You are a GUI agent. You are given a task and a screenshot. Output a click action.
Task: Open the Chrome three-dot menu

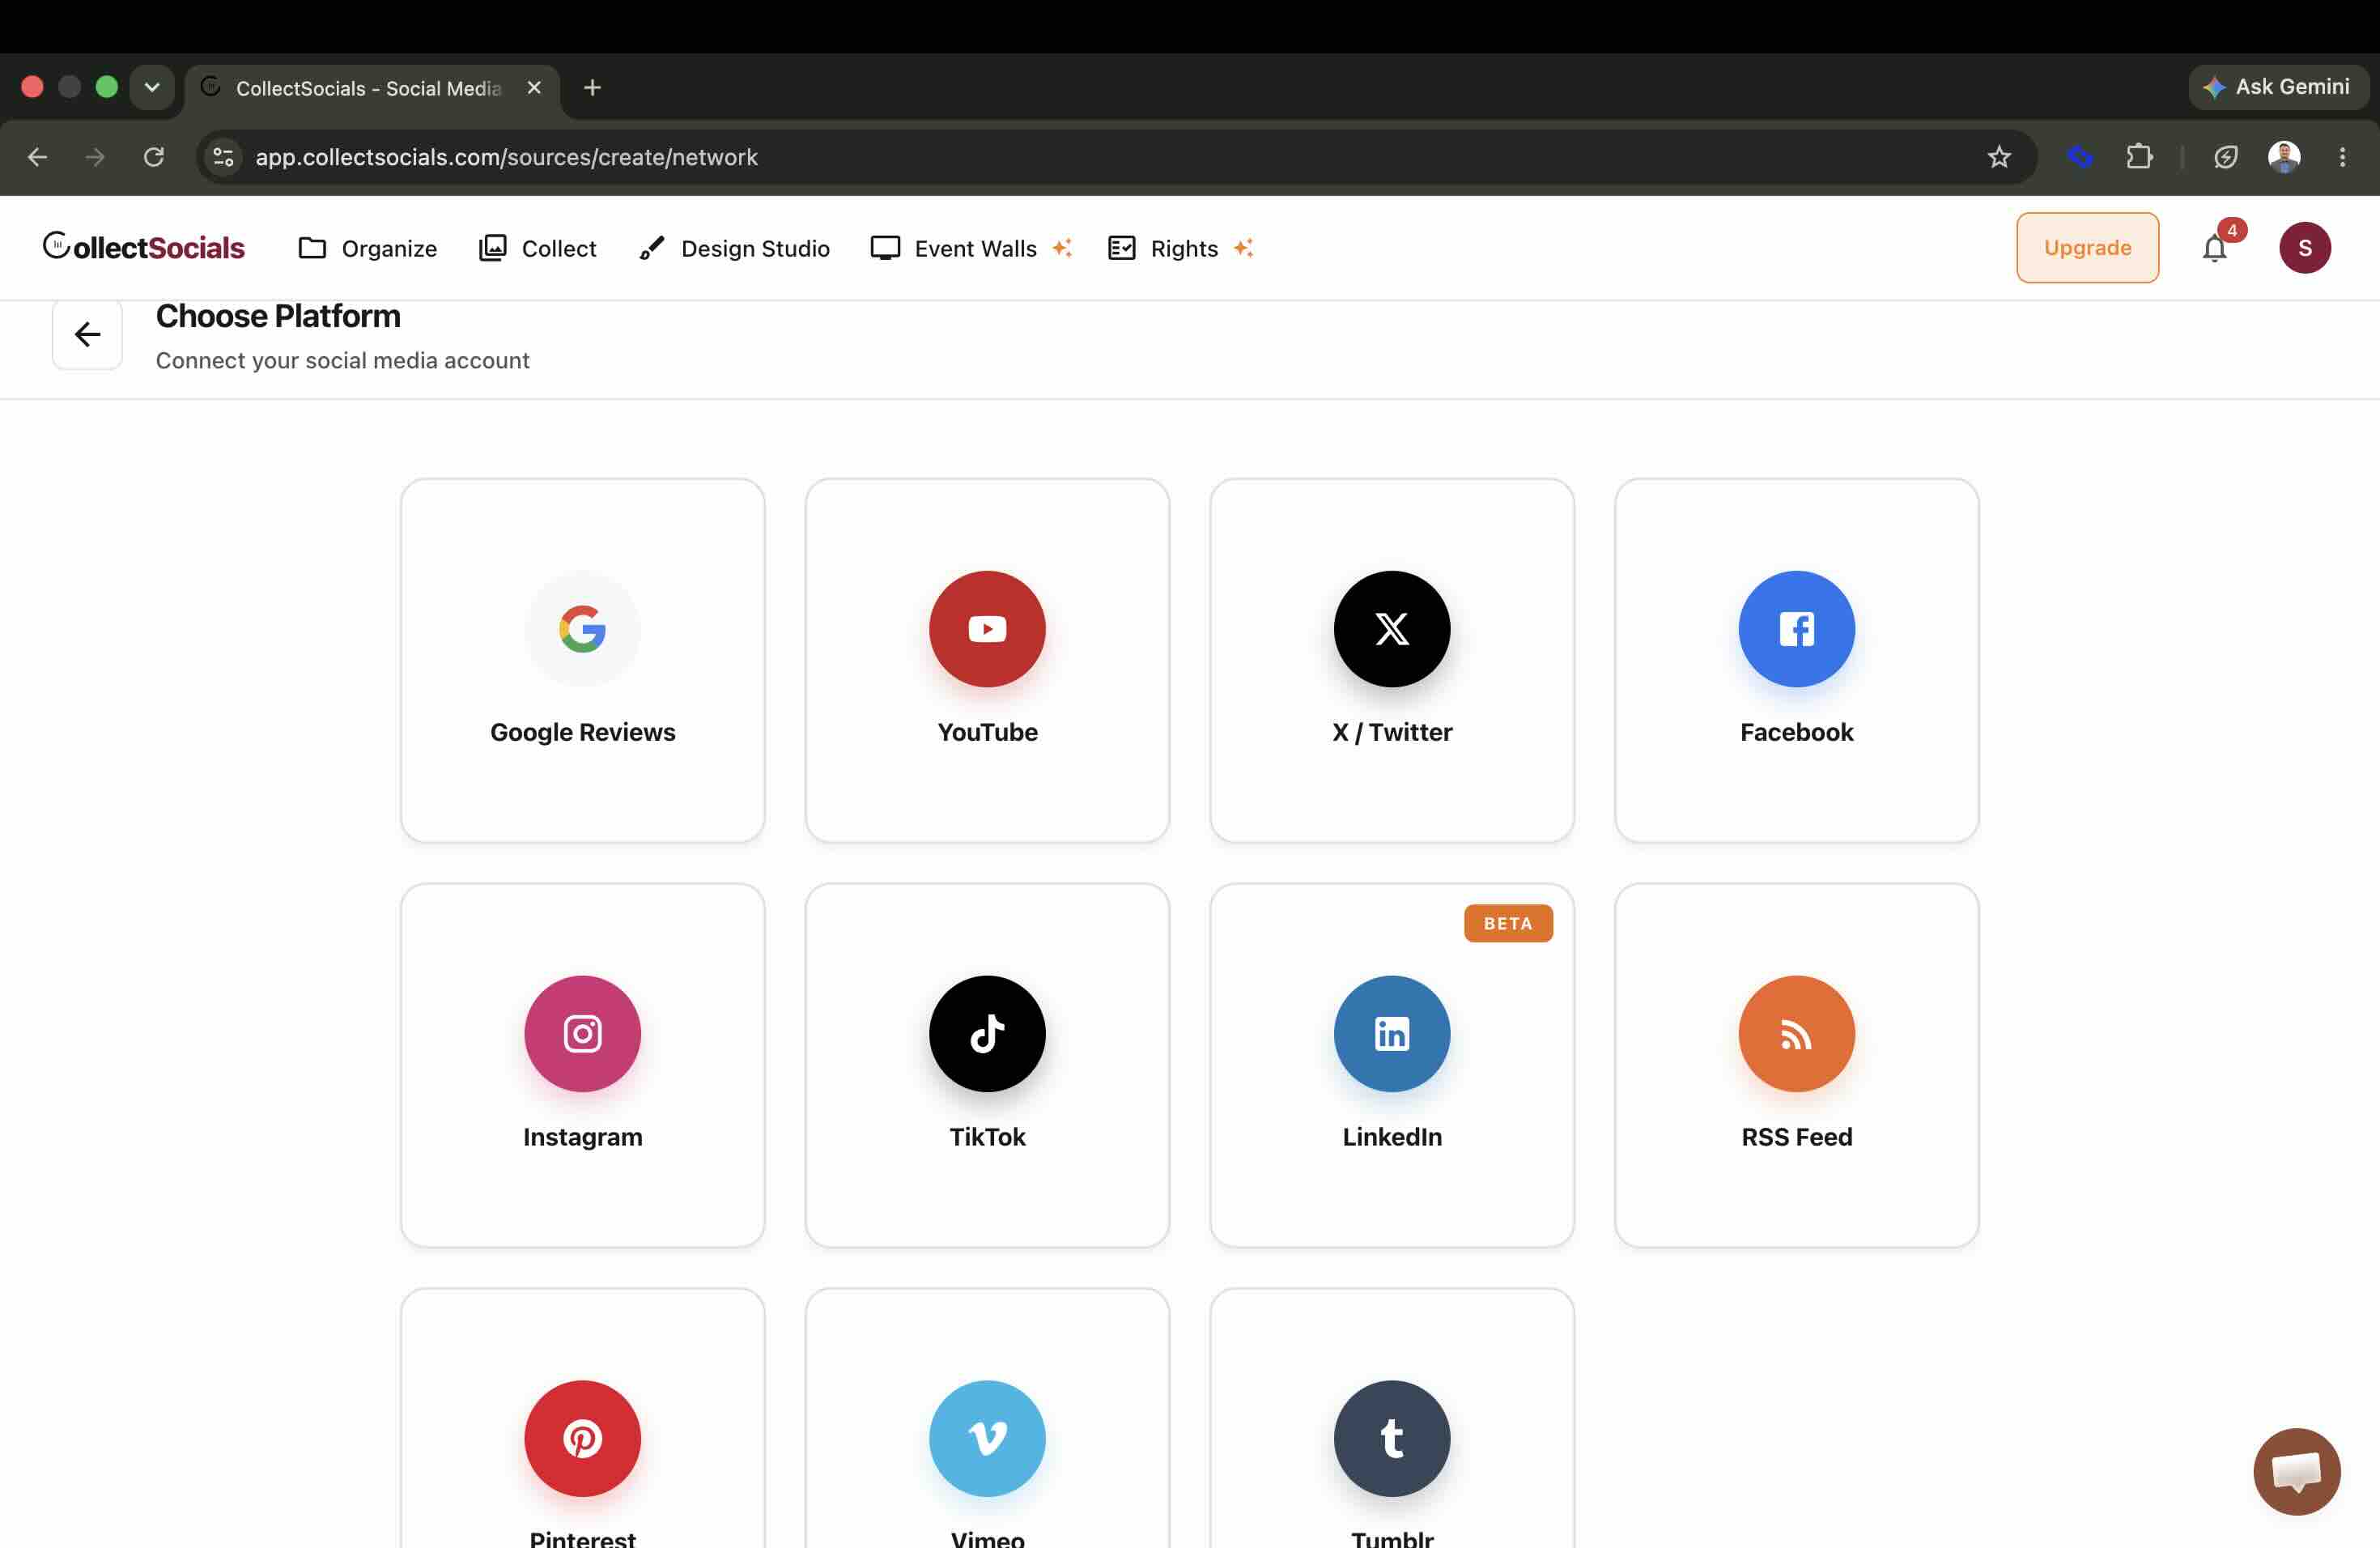pos(2342,157)
